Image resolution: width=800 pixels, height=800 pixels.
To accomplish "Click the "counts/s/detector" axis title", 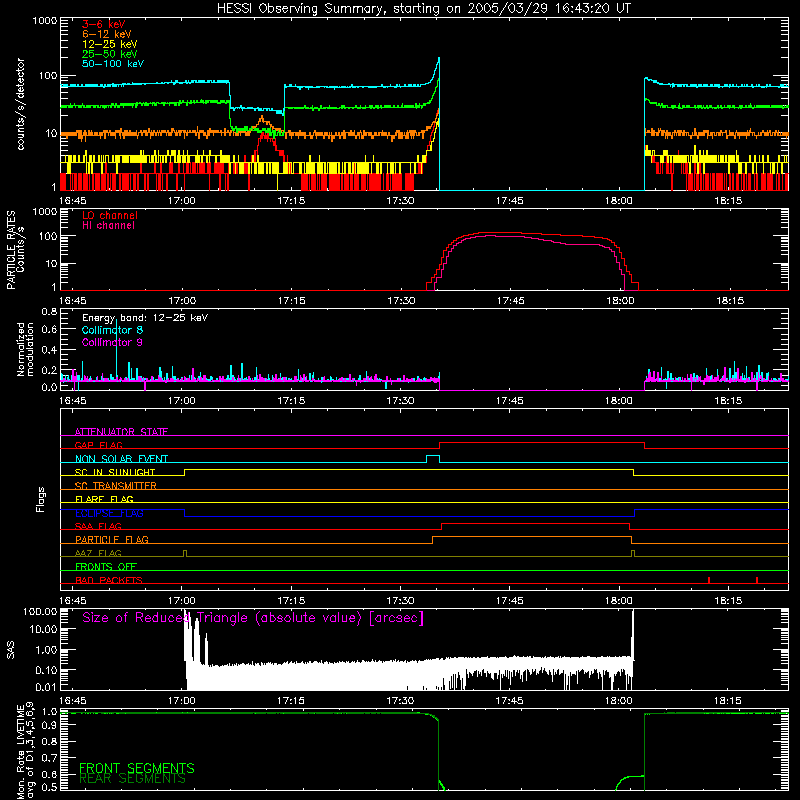I will pyautogui.click(x=21, y=104).
